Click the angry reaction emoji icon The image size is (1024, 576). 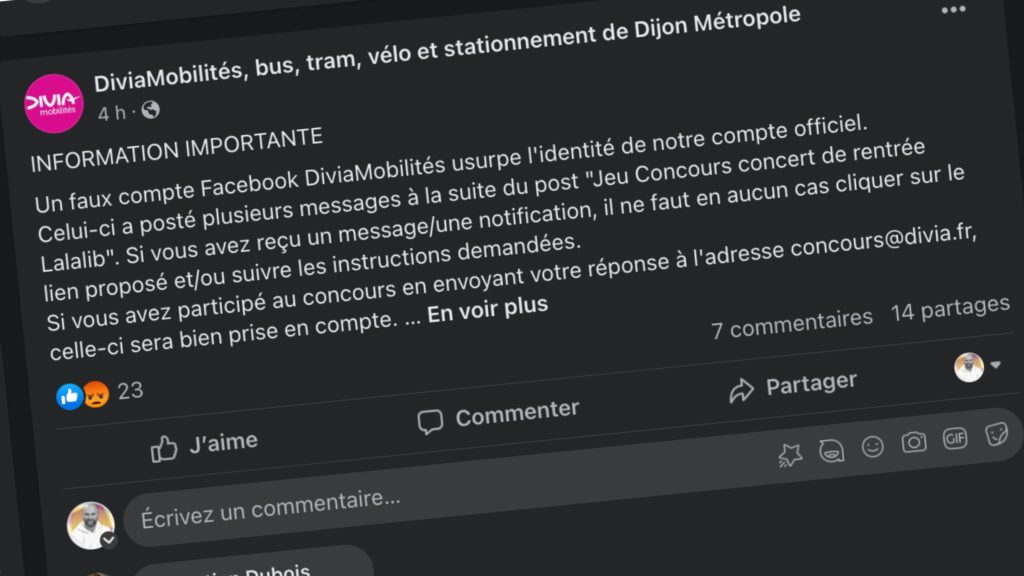[95, 394]
